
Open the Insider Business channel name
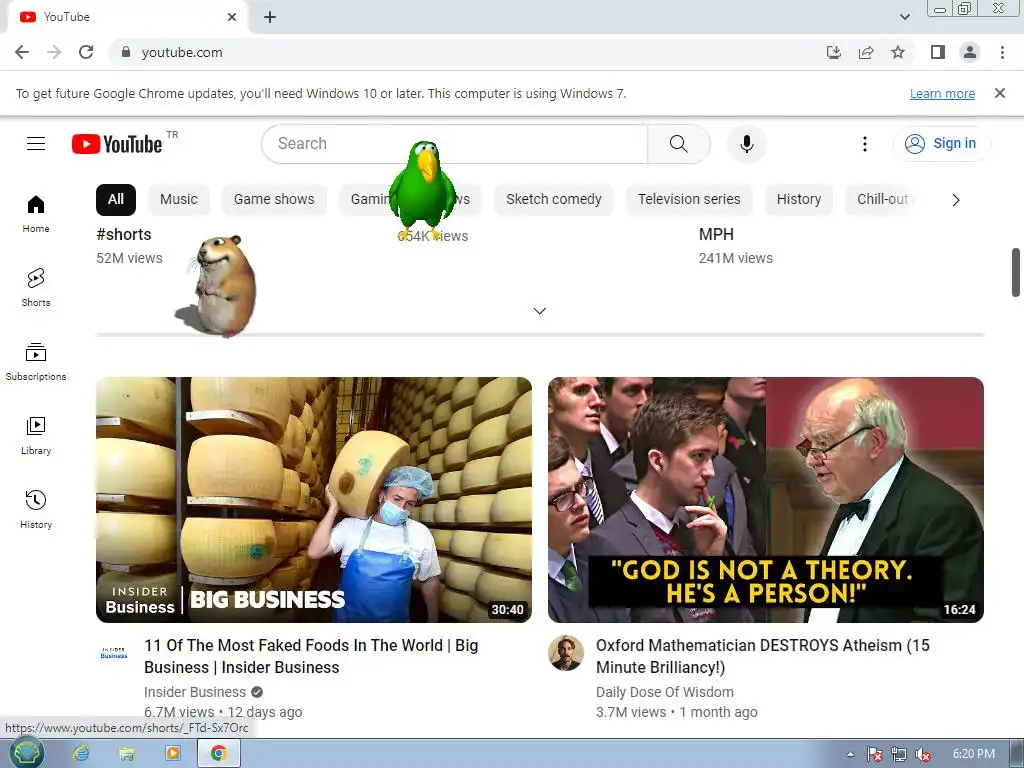(x=195, y=692)
